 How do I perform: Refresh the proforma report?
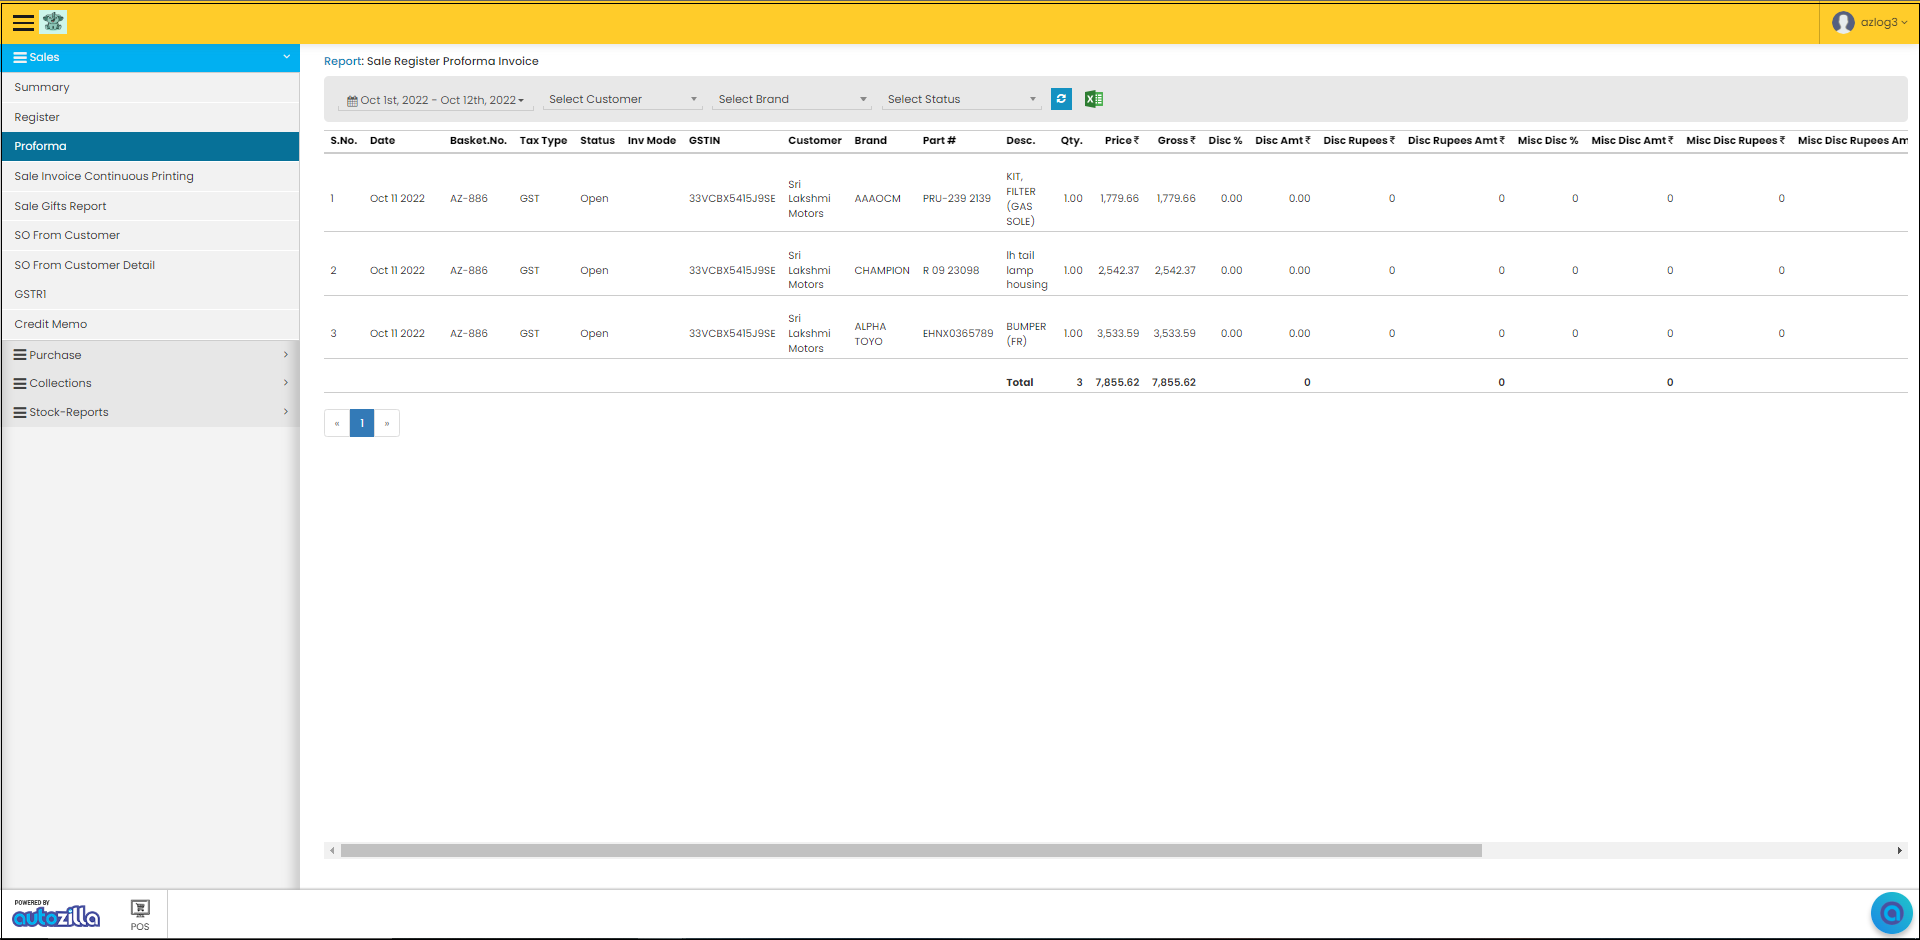pyautogui.click(x=1061, y=99)
